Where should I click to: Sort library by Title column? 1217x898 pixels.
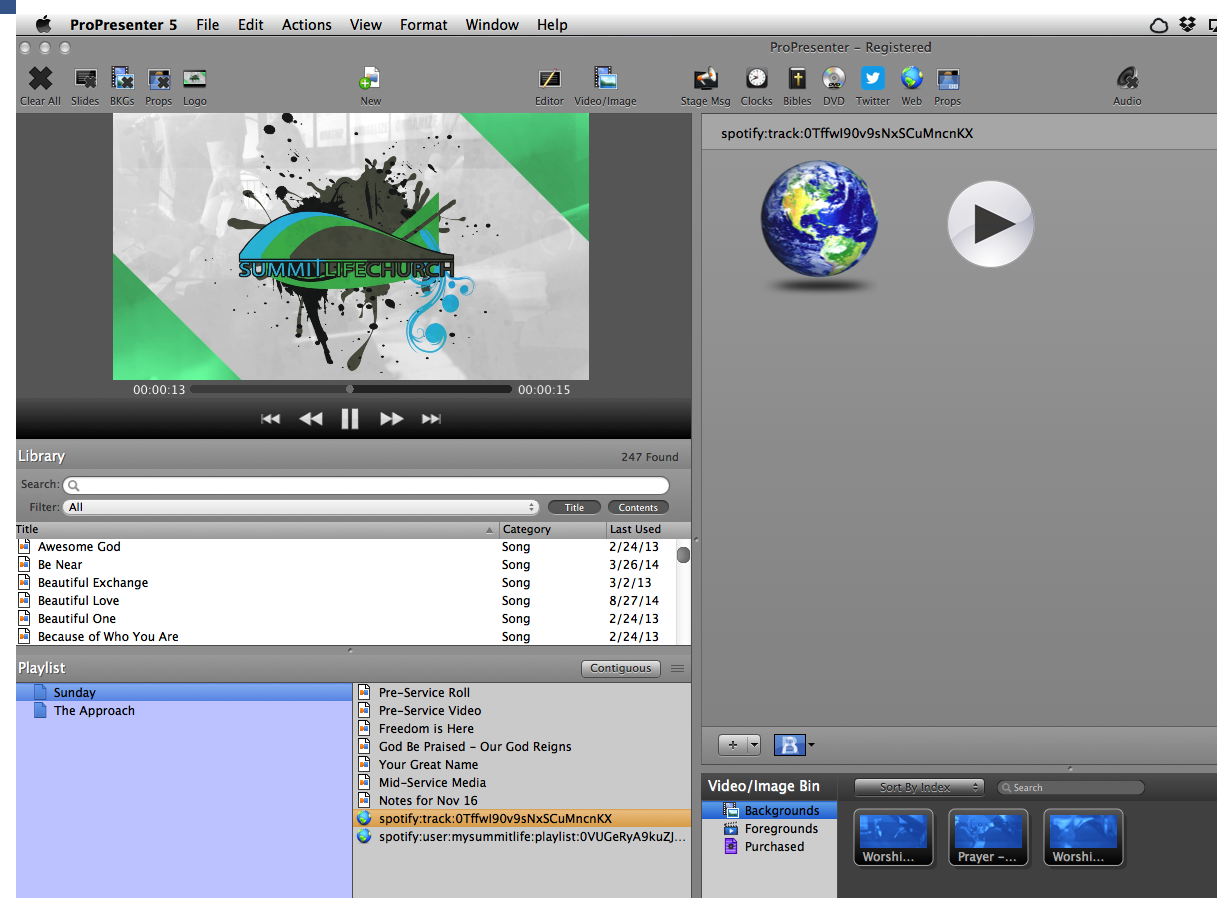coord(256,529)
